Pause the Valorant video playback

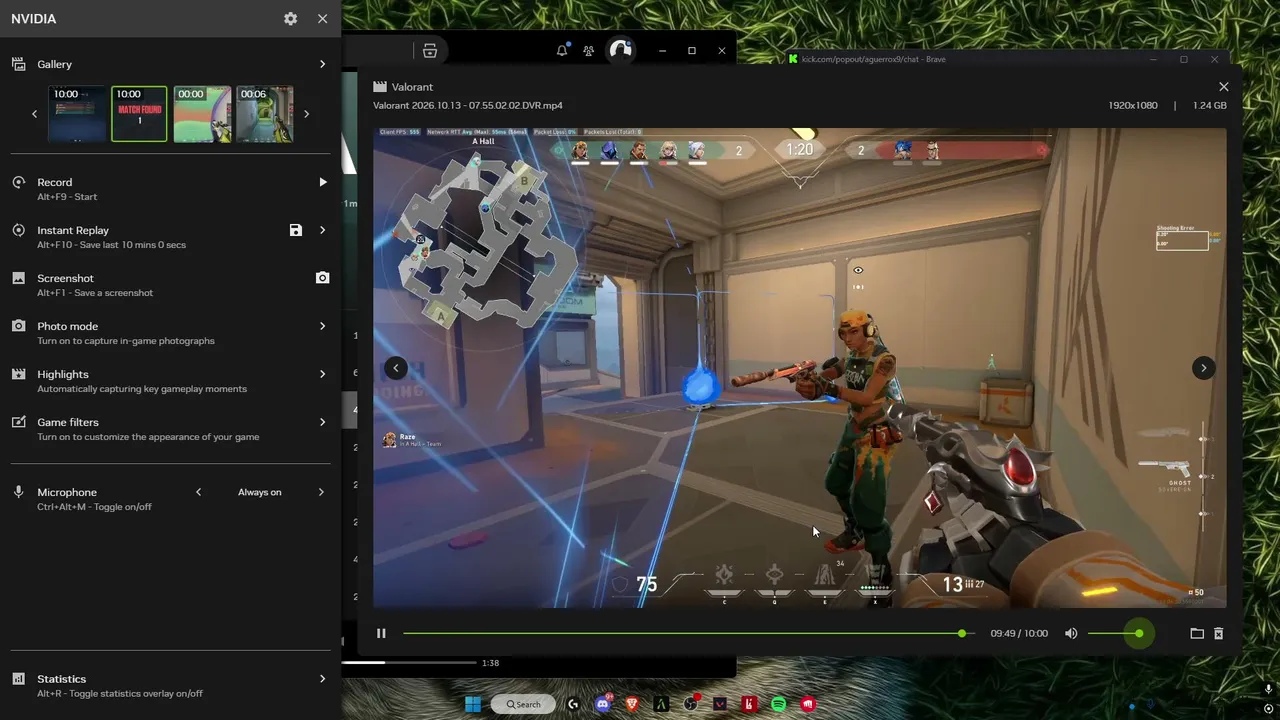(381, 633)
